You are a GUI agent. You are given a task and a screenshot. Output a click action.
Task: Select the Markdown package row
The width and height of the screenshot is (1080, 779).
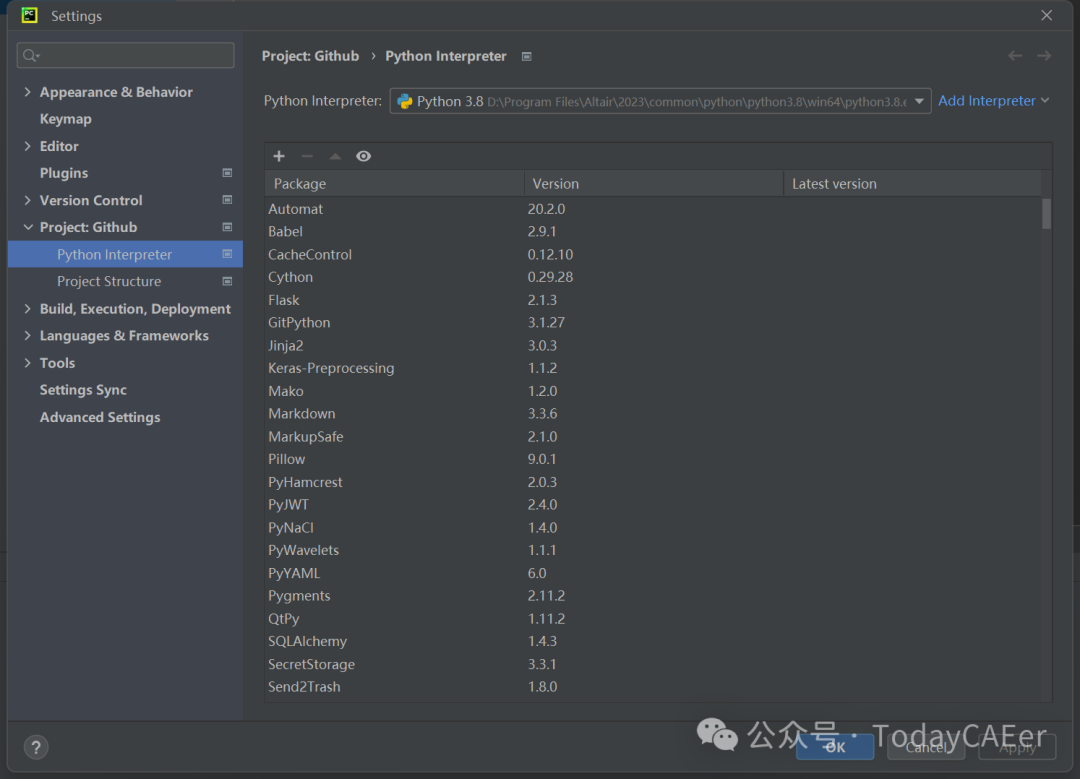653,413
